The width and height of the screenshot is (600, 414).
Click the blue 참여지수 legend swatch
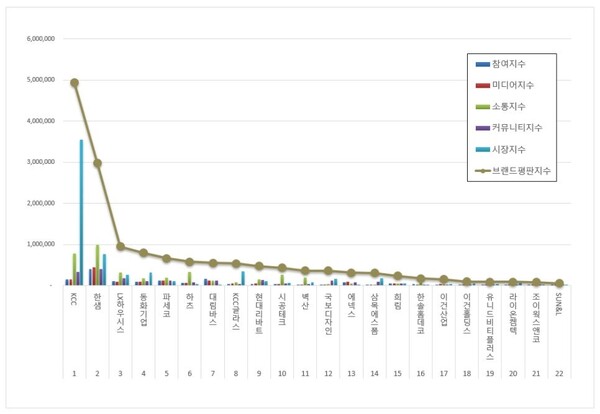[483, 64]
